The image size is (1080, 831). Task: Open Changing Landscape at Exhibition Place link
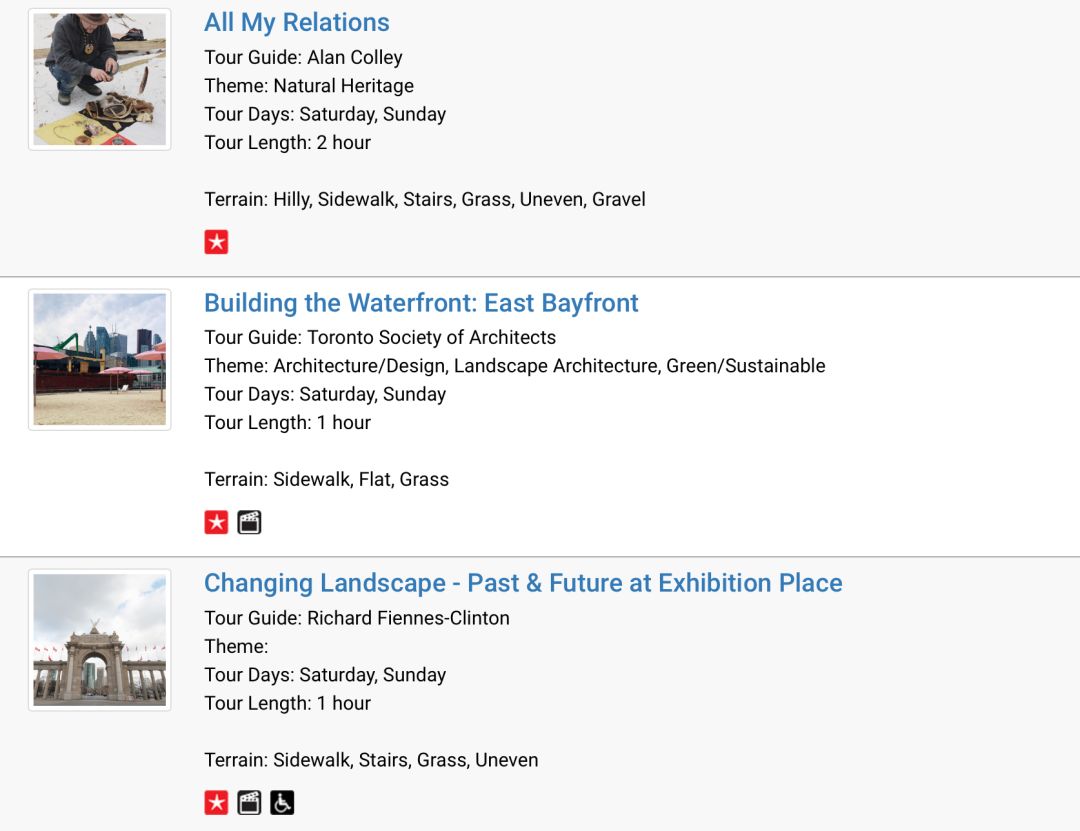coord(523,583)
